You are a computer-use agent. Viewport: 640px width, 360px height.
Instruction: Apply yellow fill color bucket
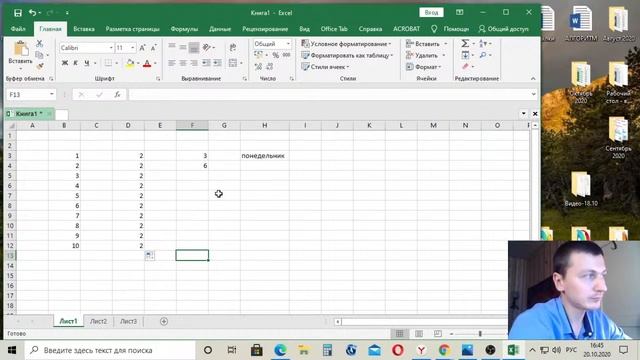130,63
